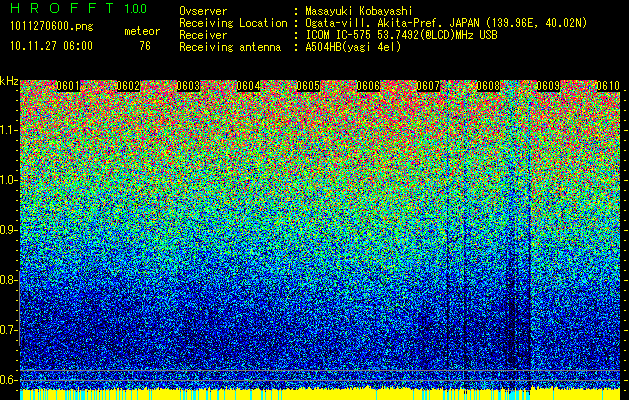Click time marker 0610
Image resolution: width=629 pixels, height=400 pixels.
(608, 86)
